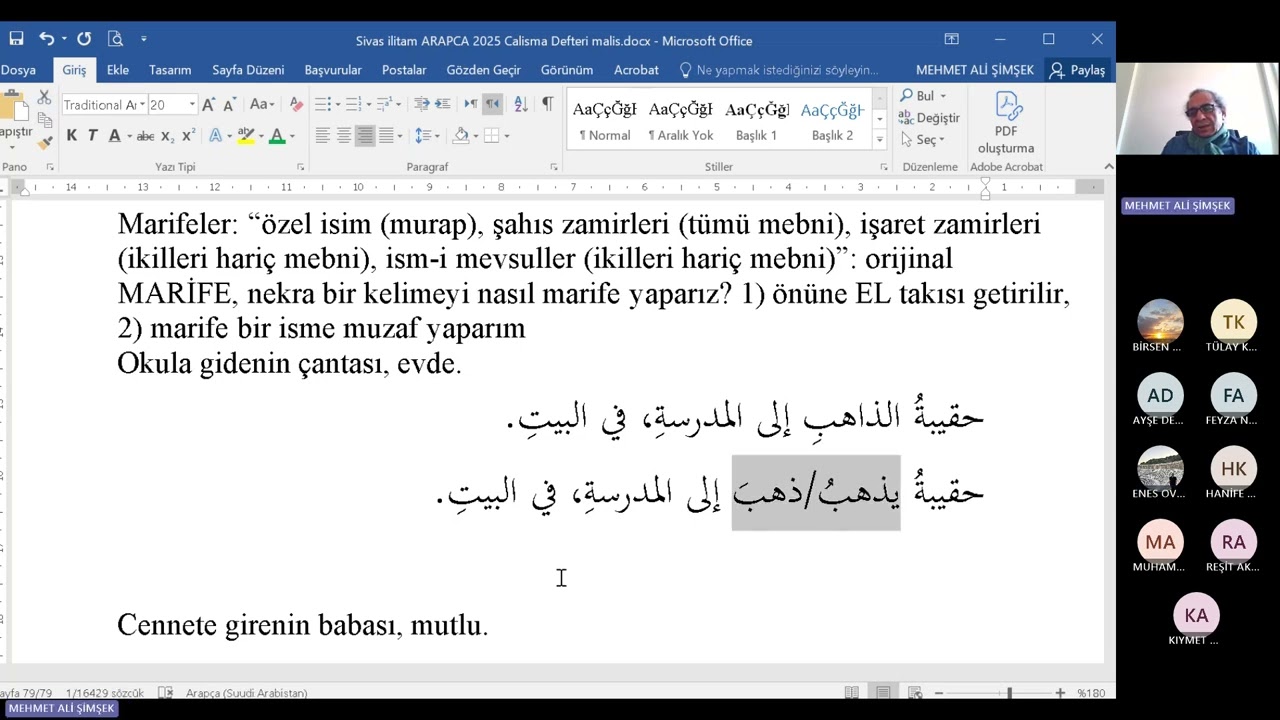Align text left
The width and height of the screenshot is (1280, 720).
coord(322,136)
